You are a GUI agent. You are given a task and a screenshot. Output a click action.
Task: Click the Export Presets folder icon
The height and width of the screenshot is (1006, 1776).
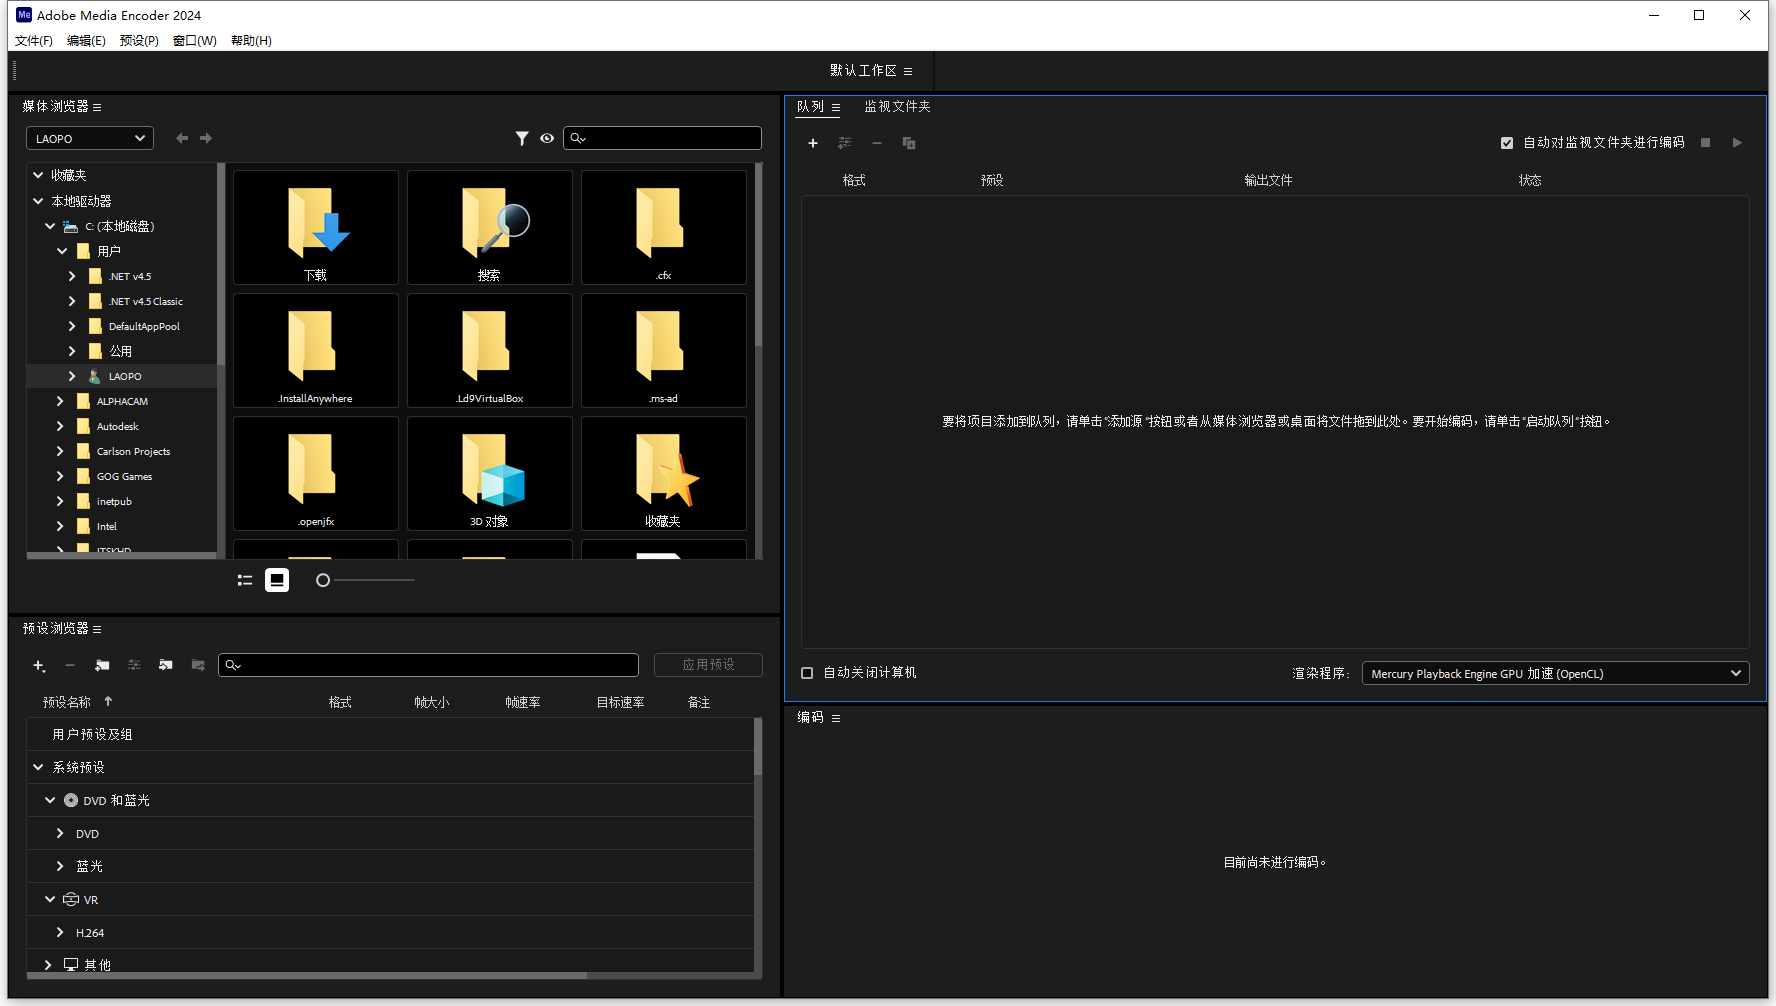(198, 665)
